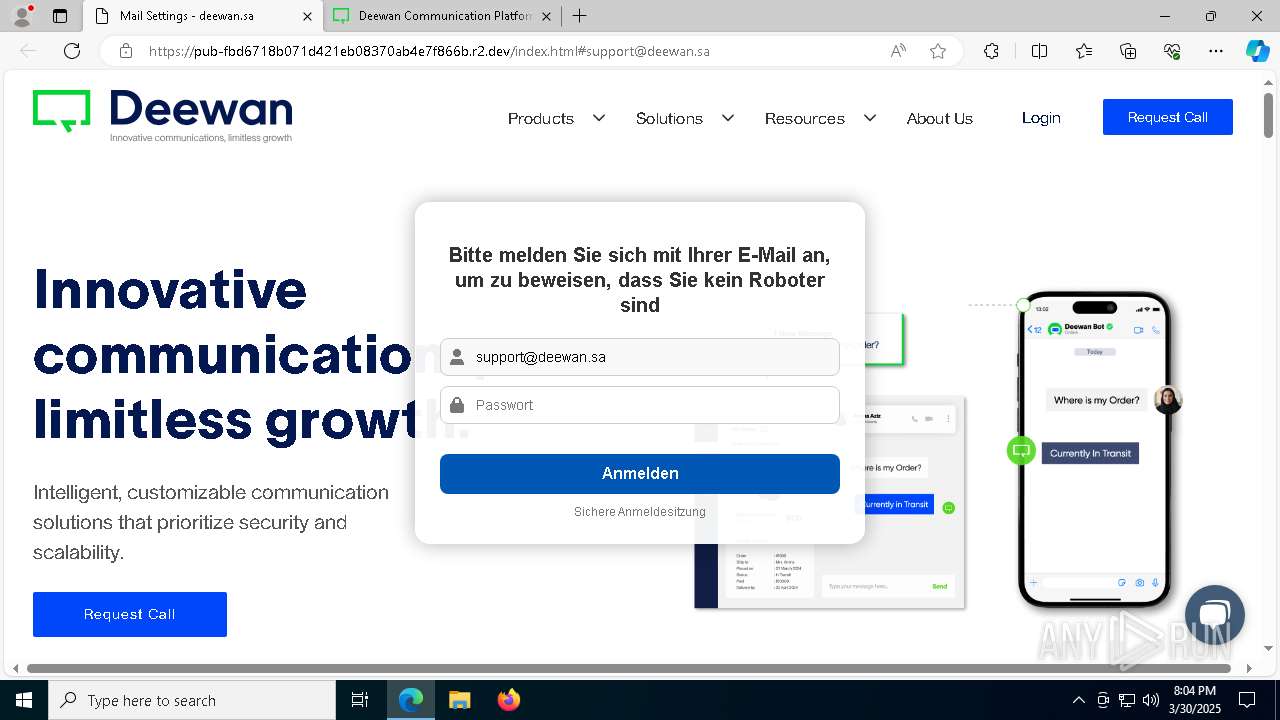Viewport: 1280px width, 720px height.
Task: Open Task View on taskbar
Action: [360, 700]
